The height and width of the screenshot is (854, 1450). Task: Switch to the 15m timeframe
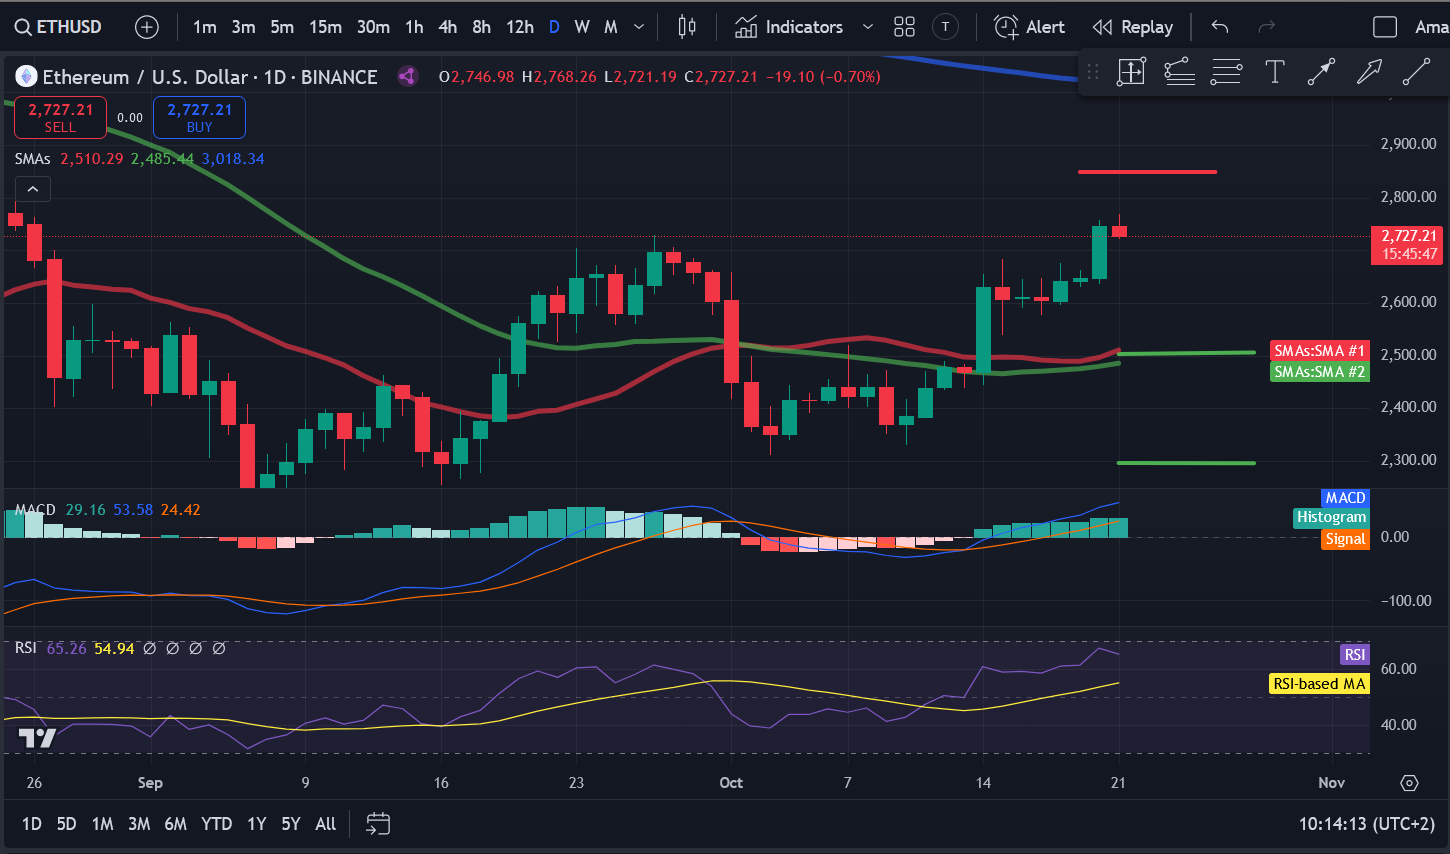[325, 27]
